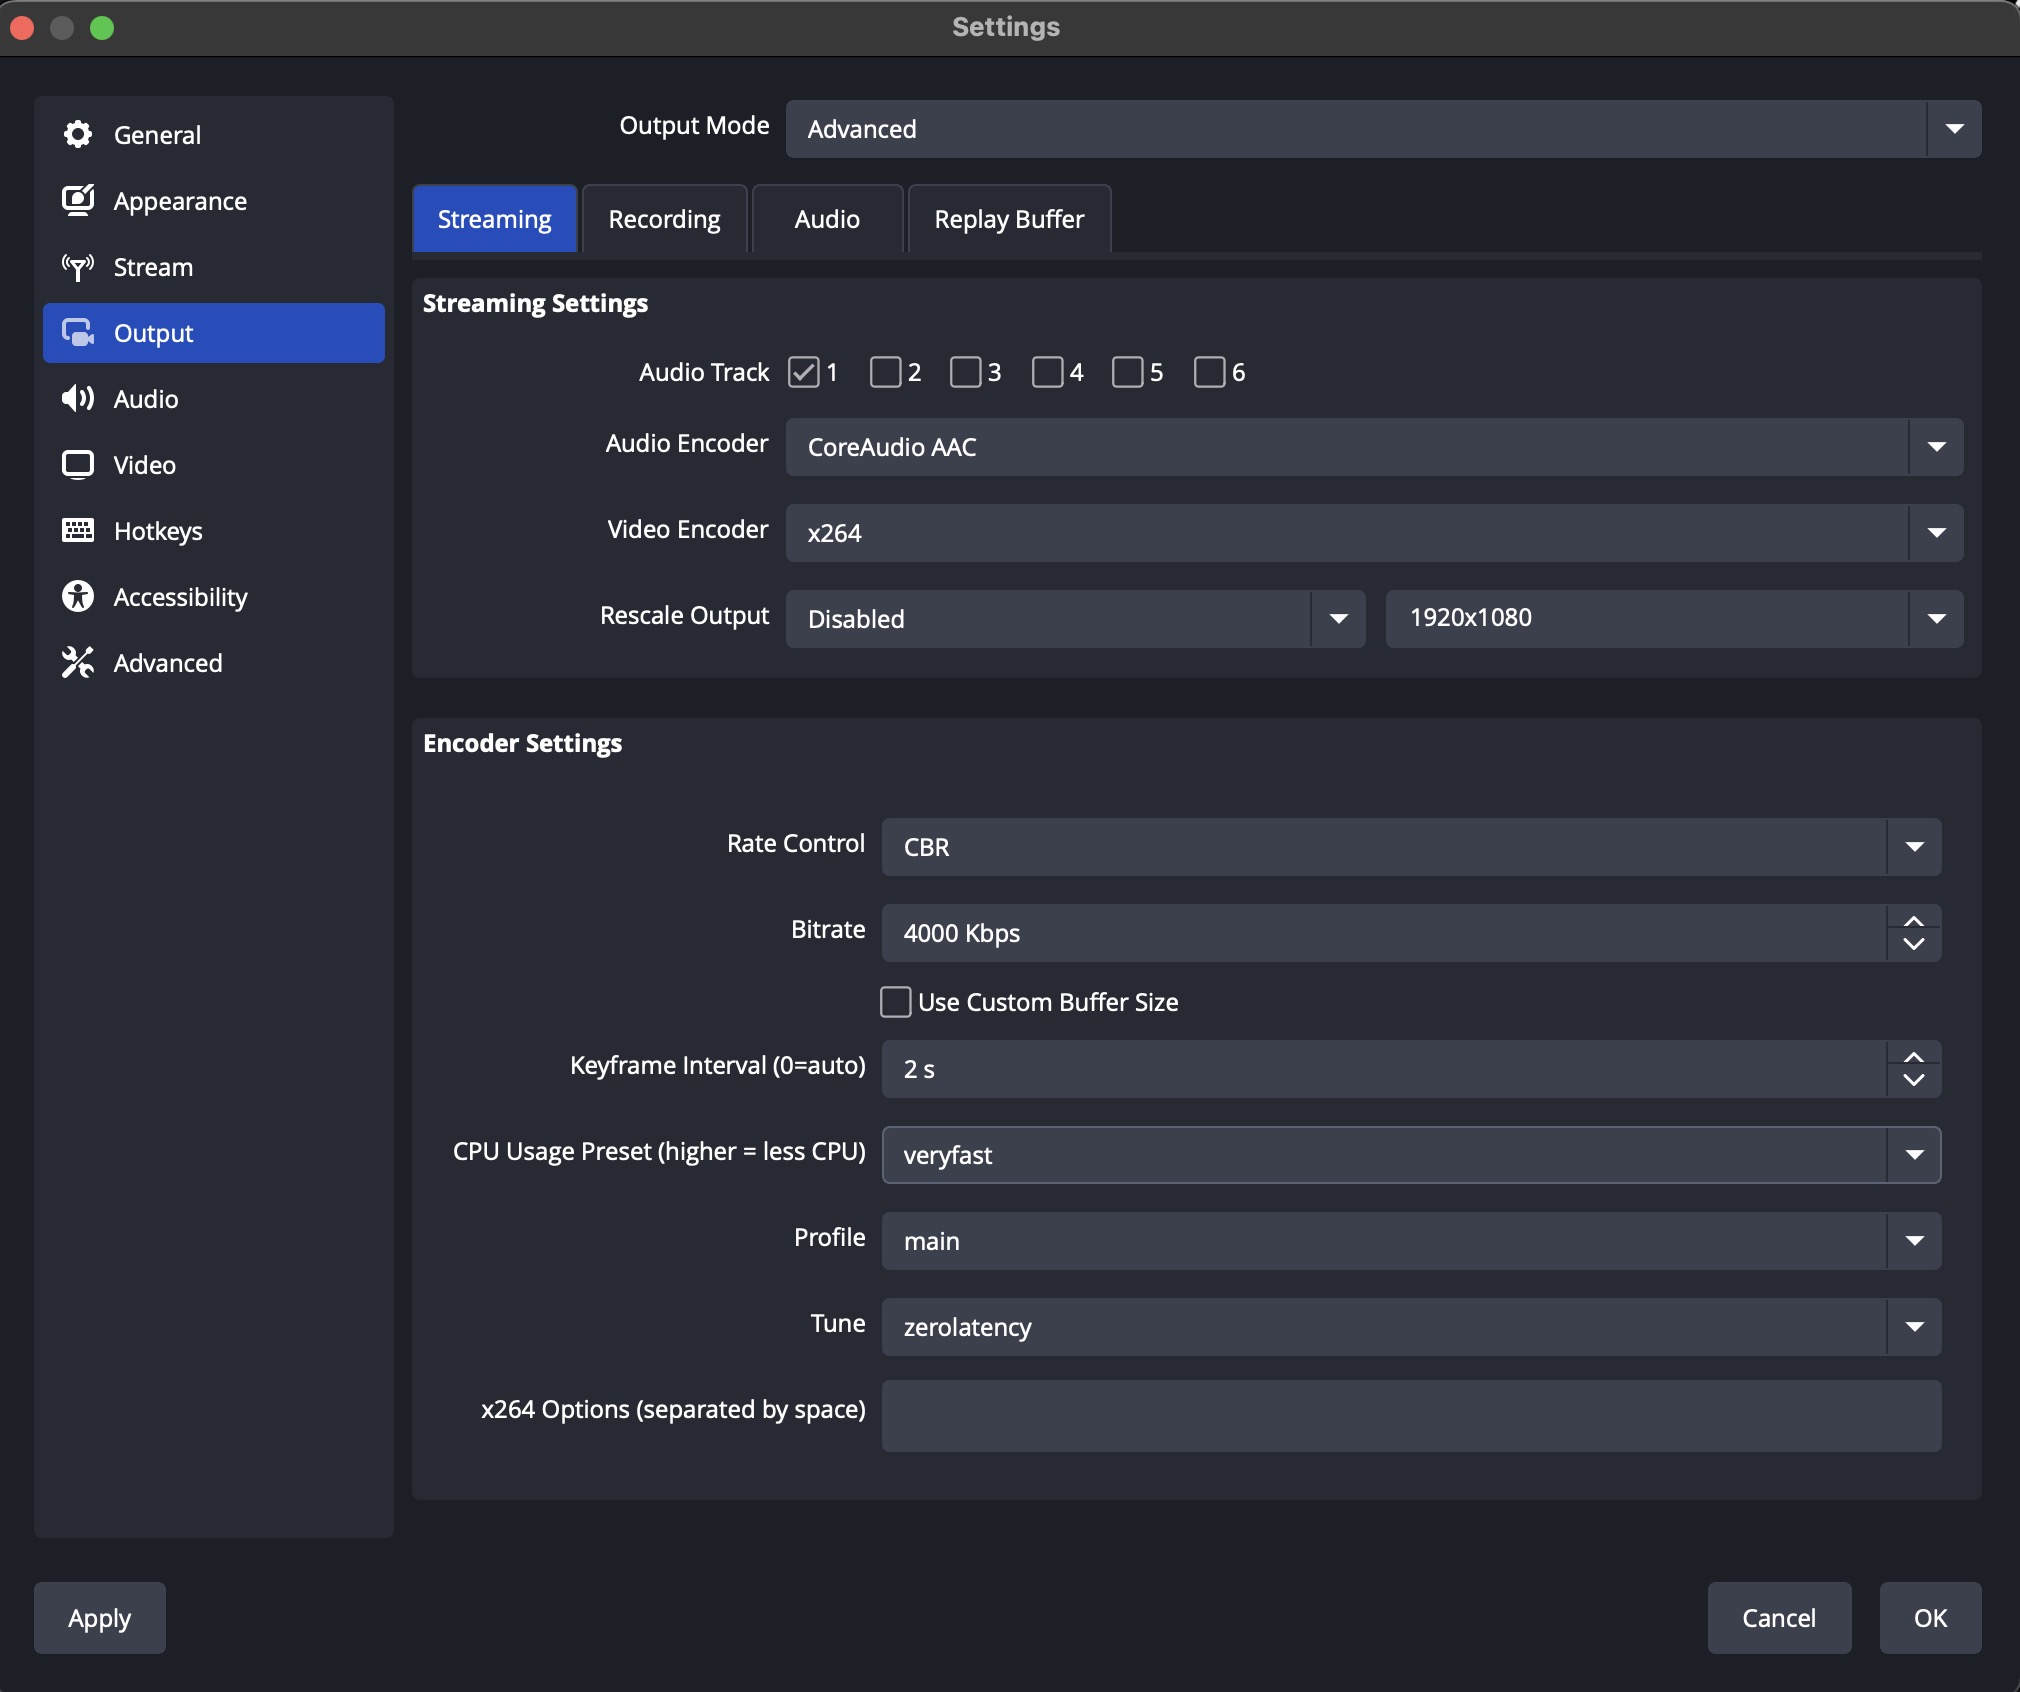The image size is (2020, 1692).
Task: Click the x264 Options text field
Action: (1410, 1416)
